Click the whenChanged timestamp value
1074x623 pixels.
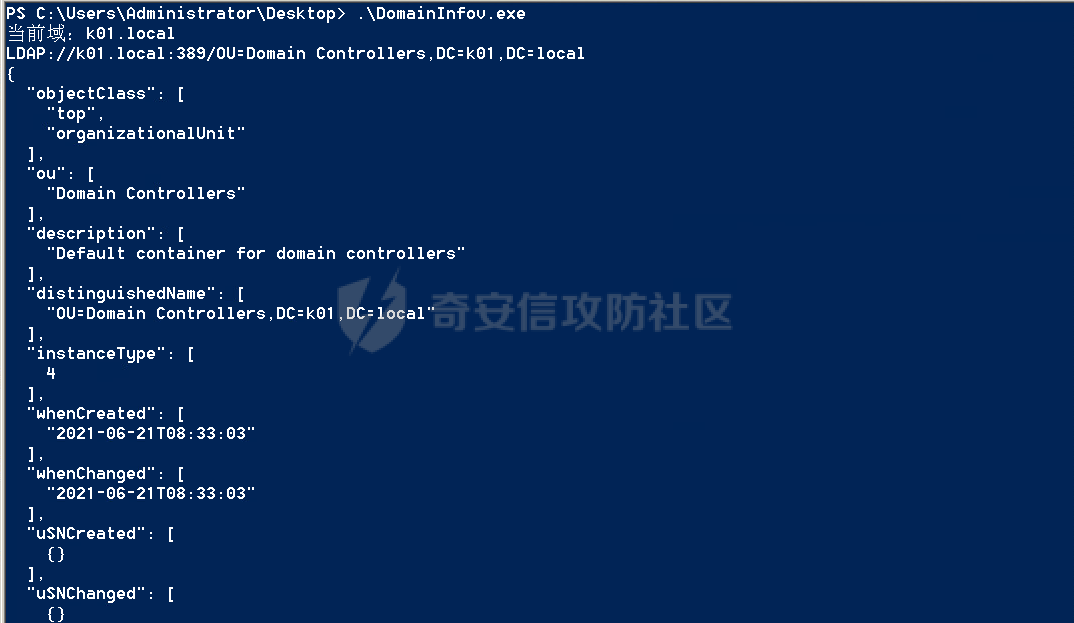tap(151, 494)
